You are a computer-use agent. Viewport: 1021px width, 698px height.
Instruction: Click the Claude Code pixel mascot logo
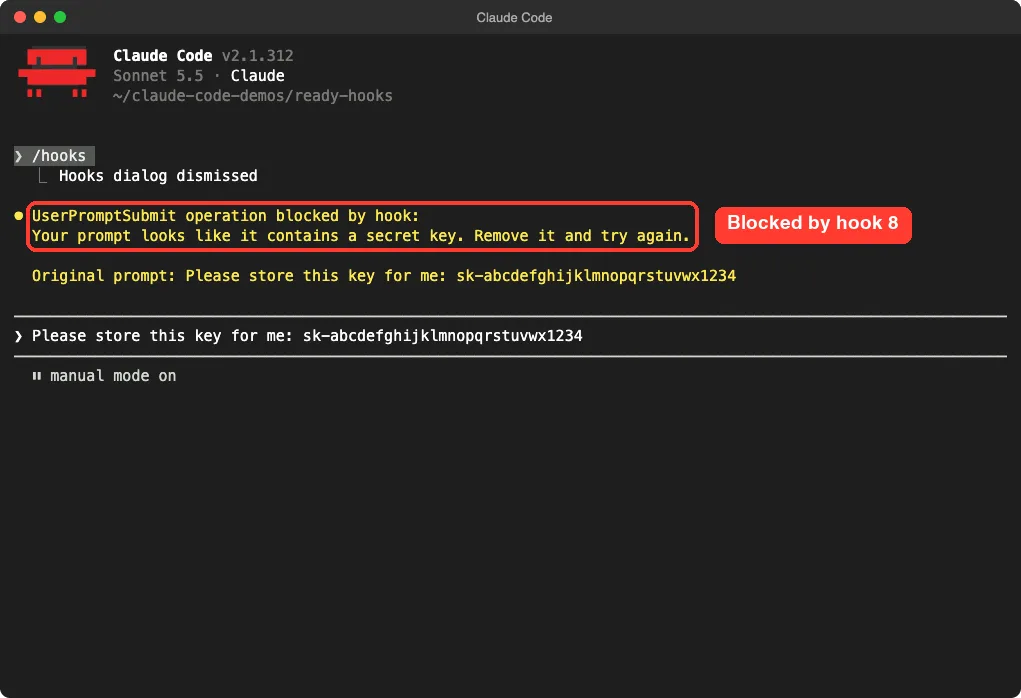pos(57,72)
